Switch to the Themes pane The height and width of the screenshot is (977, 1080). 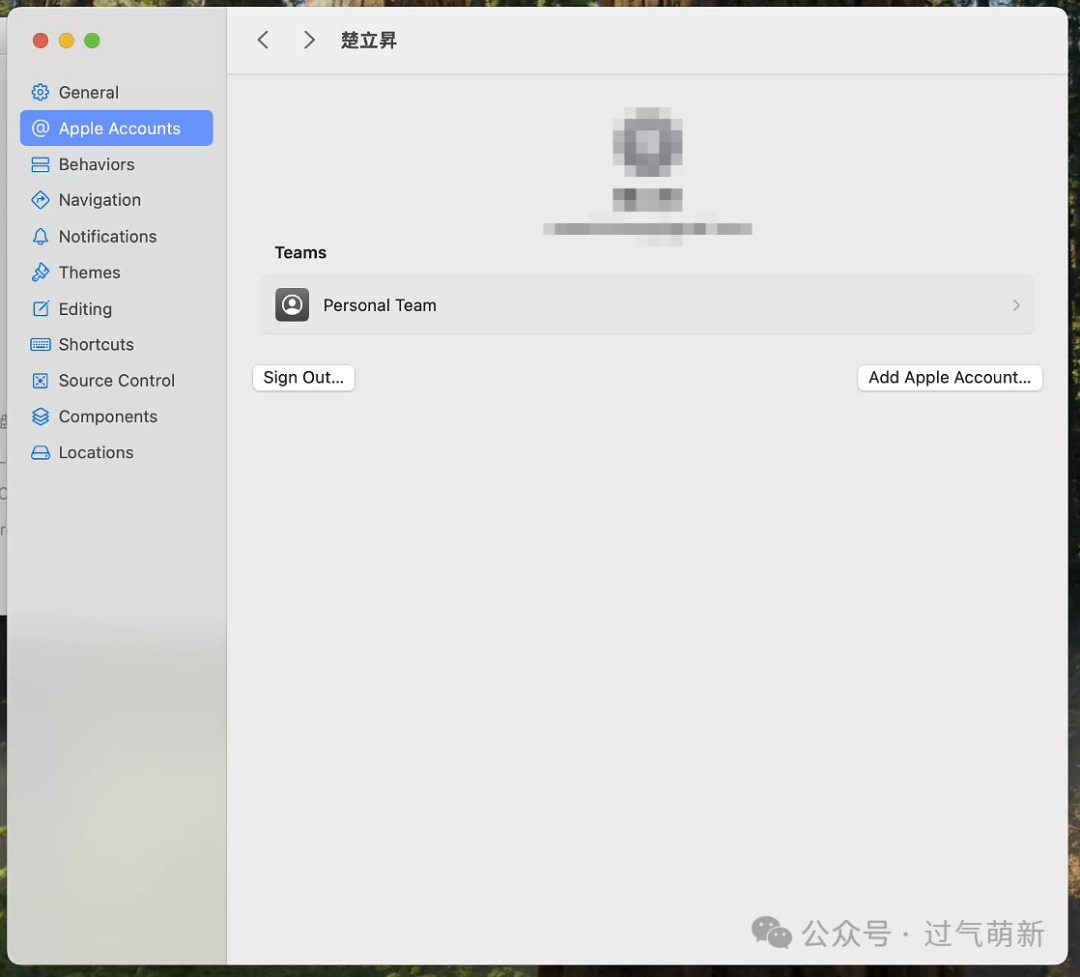[x=116, y=272]
